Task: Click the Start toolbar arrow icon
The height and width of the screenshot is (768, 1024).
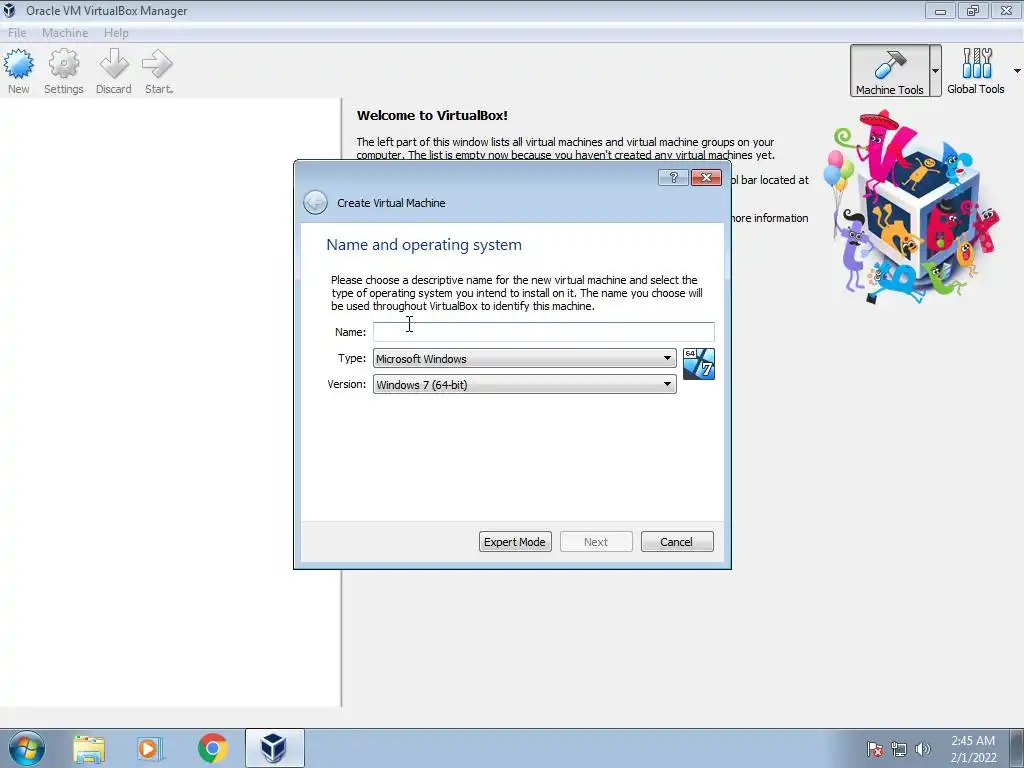Action: point(159,72)
